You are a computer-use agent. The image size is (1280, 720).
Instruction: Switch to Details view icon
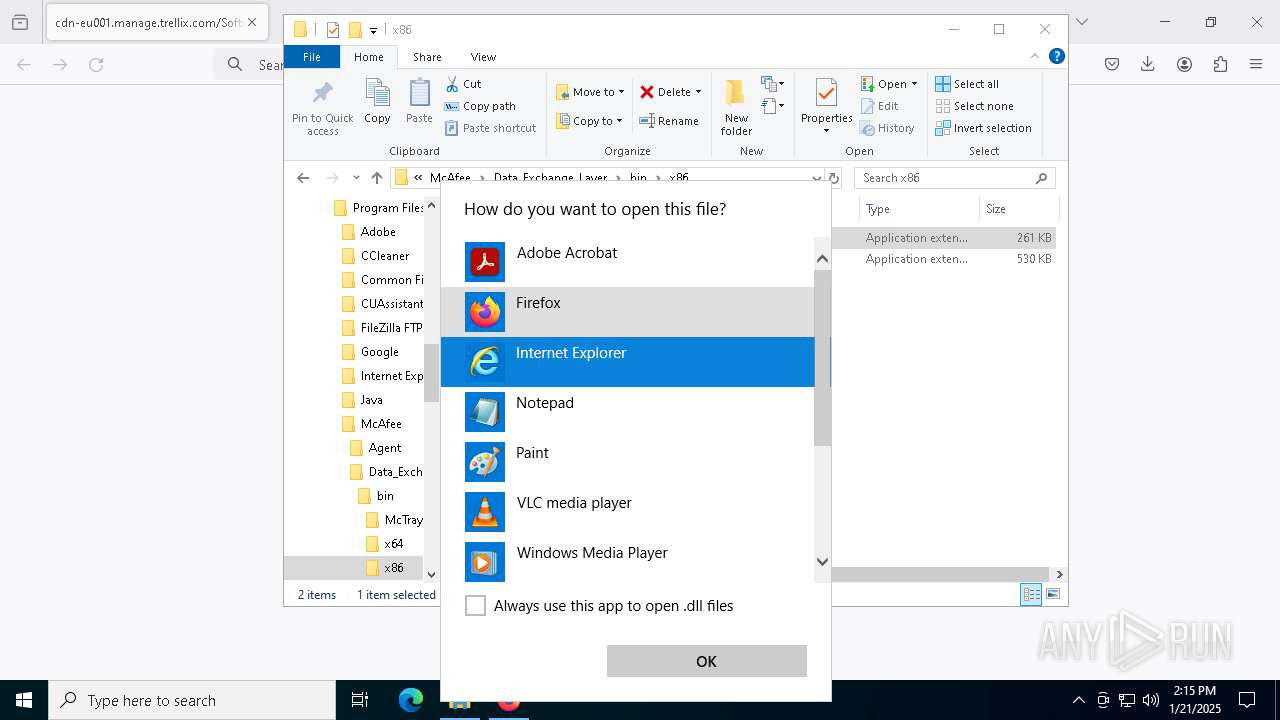[1031, 594]
